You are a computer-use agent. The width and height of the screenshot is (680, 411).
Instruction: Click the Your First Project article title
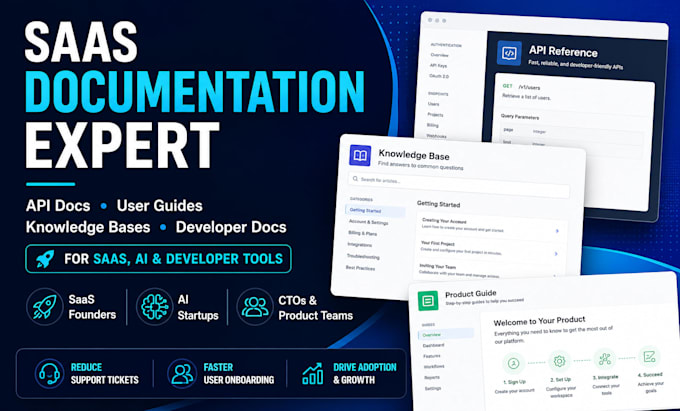click(x=438, y=244)
